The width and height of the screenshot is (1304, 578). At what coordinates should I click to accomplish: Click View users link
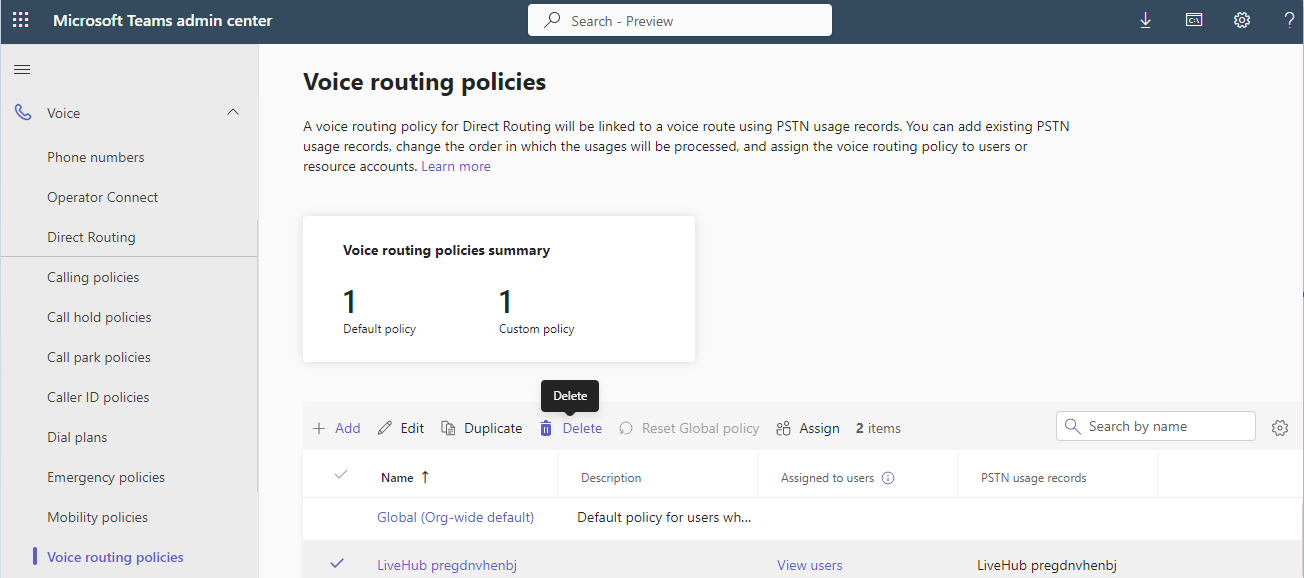pyautogui.click(x=810, y=565)
